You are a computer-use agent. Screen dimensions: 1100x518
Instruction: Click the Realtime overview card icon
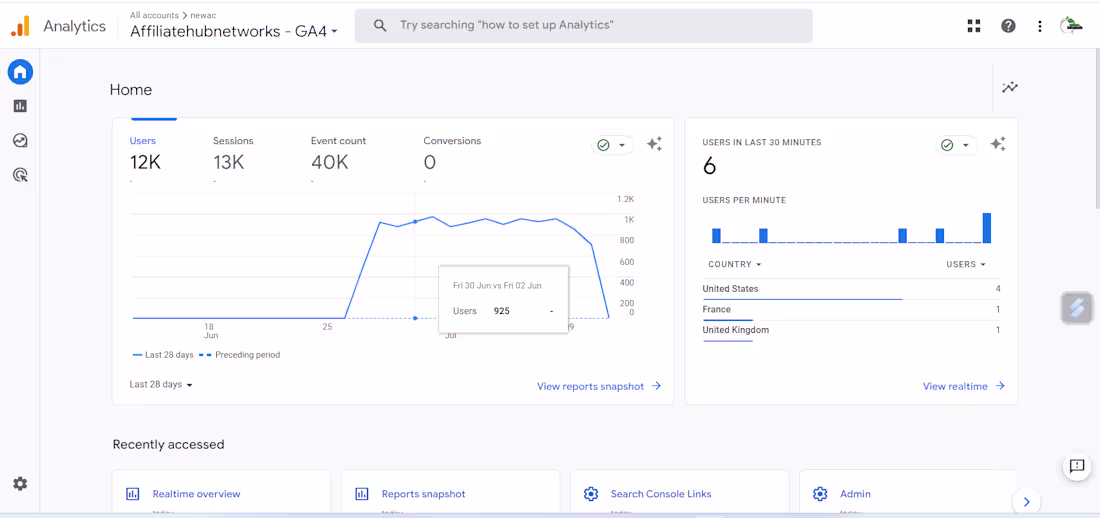click(133, 494)
